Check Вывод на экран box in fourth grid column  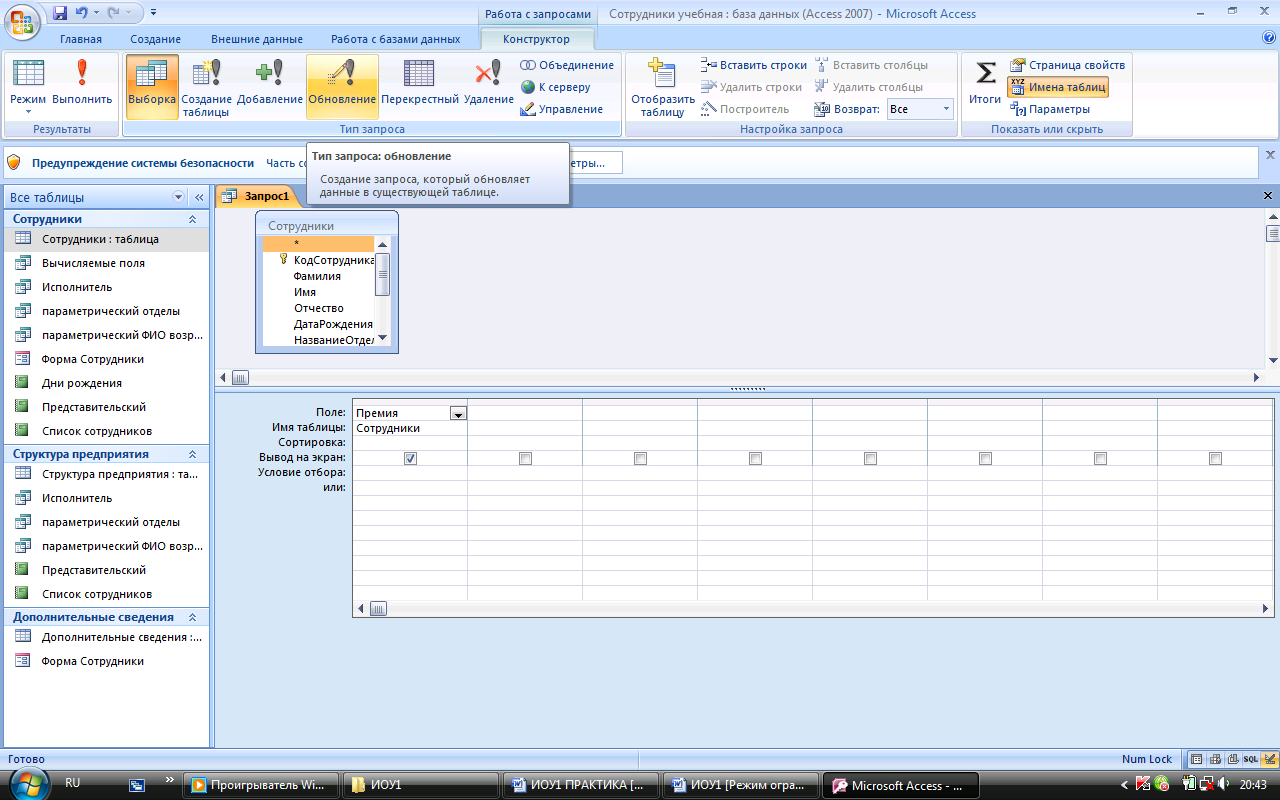click(755, 458)
